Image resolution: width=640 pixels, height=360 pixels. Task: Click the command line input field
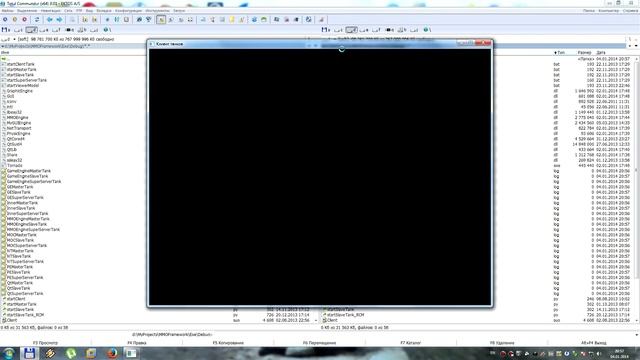pos(423,335)
